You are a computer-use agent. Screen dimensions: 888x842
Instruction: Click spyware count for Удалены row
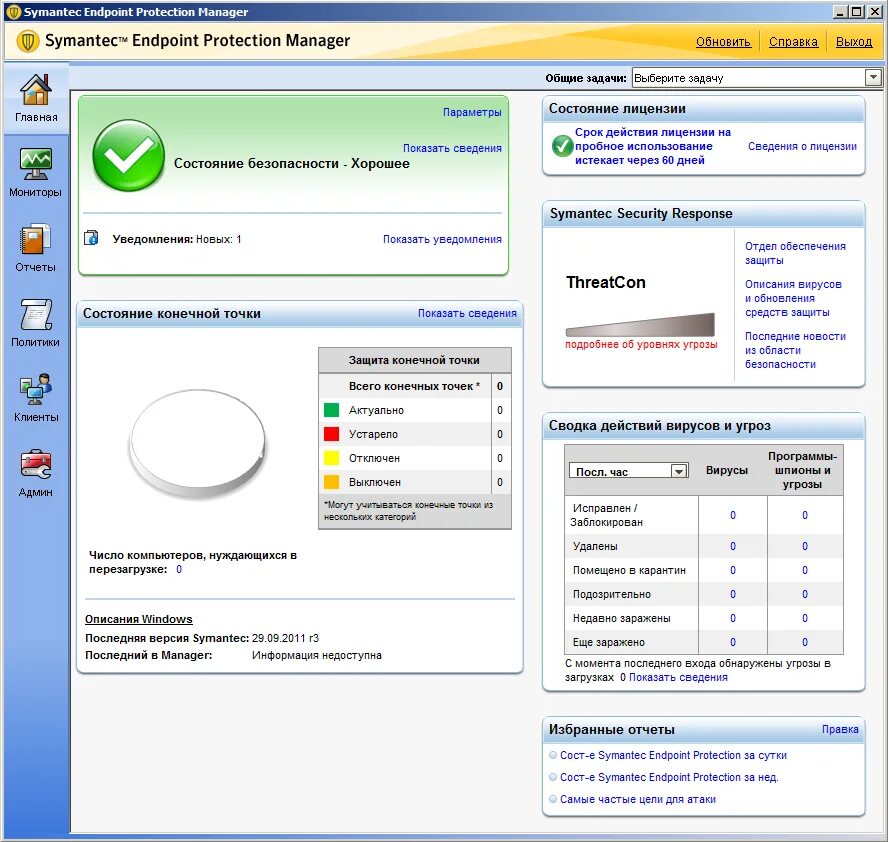[805, 546]
